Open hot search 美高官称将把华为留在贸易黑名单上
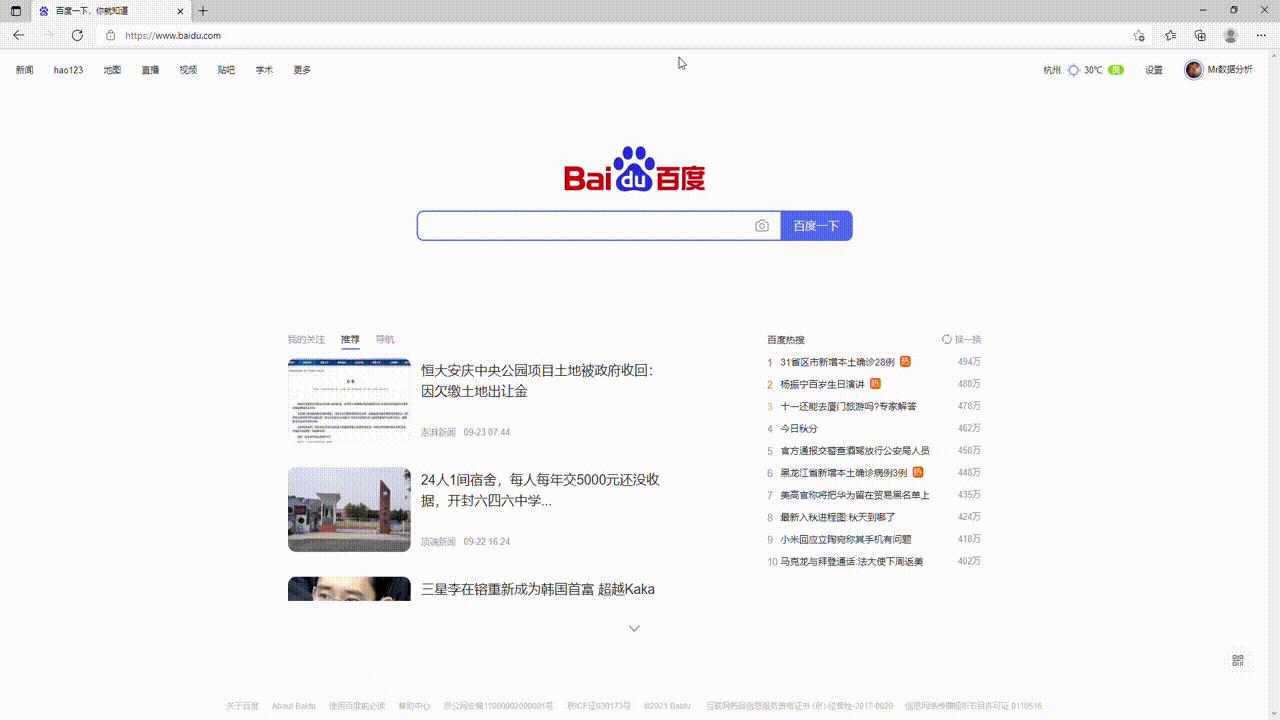 tap(855, 495)
